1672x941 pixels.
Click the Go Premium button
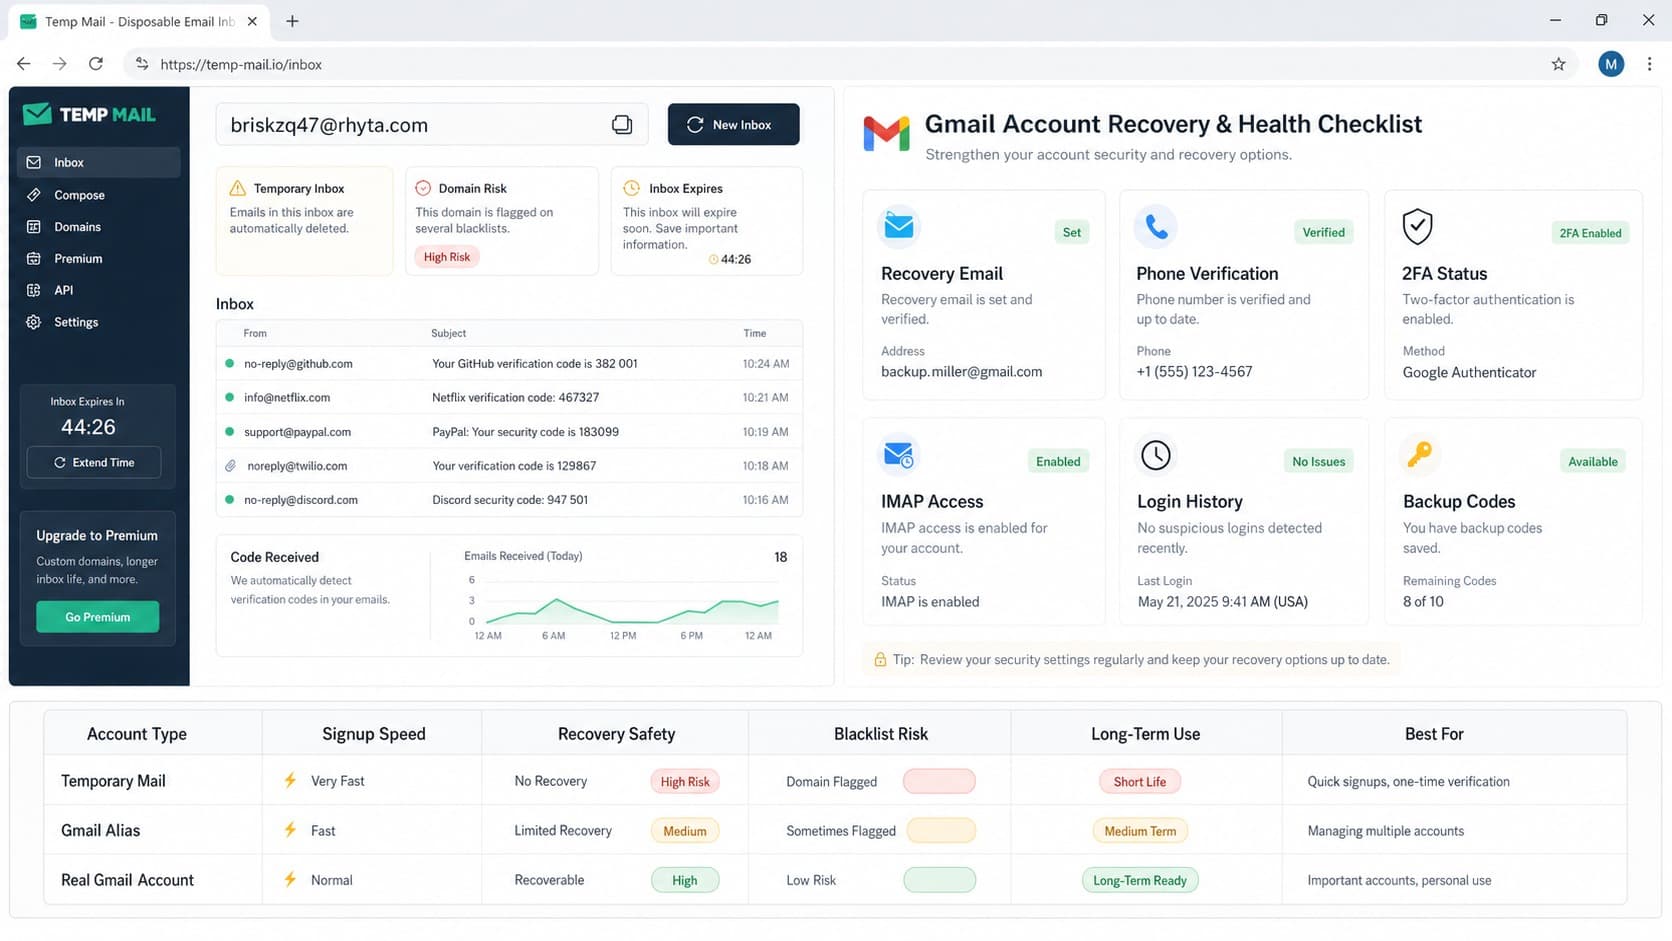pyautogui.click(x=97, y=617)
